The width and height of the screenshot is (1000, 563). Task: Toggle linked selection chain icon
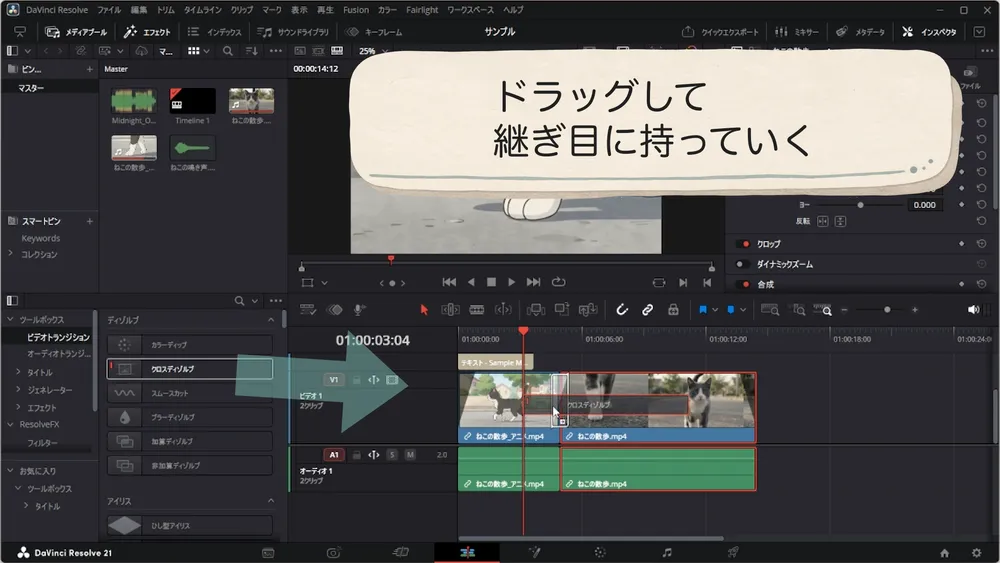pyautogui.click(x=647, y=310)
